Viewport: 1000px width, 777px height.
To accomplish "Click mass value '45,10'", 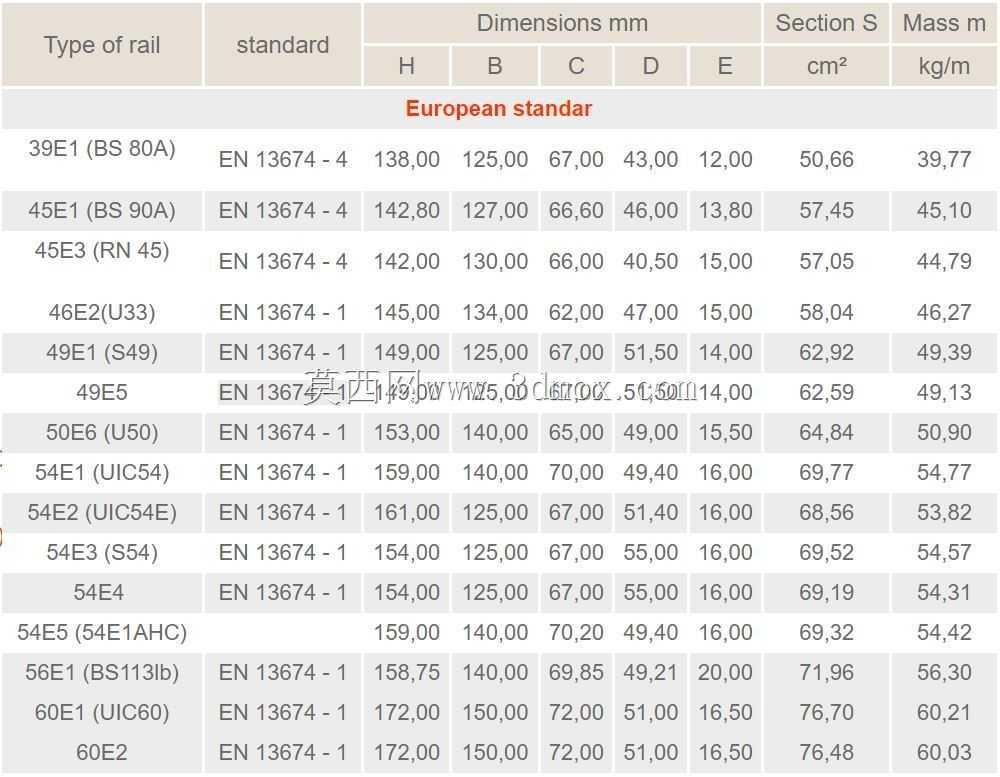I will (x=944, y=210).
